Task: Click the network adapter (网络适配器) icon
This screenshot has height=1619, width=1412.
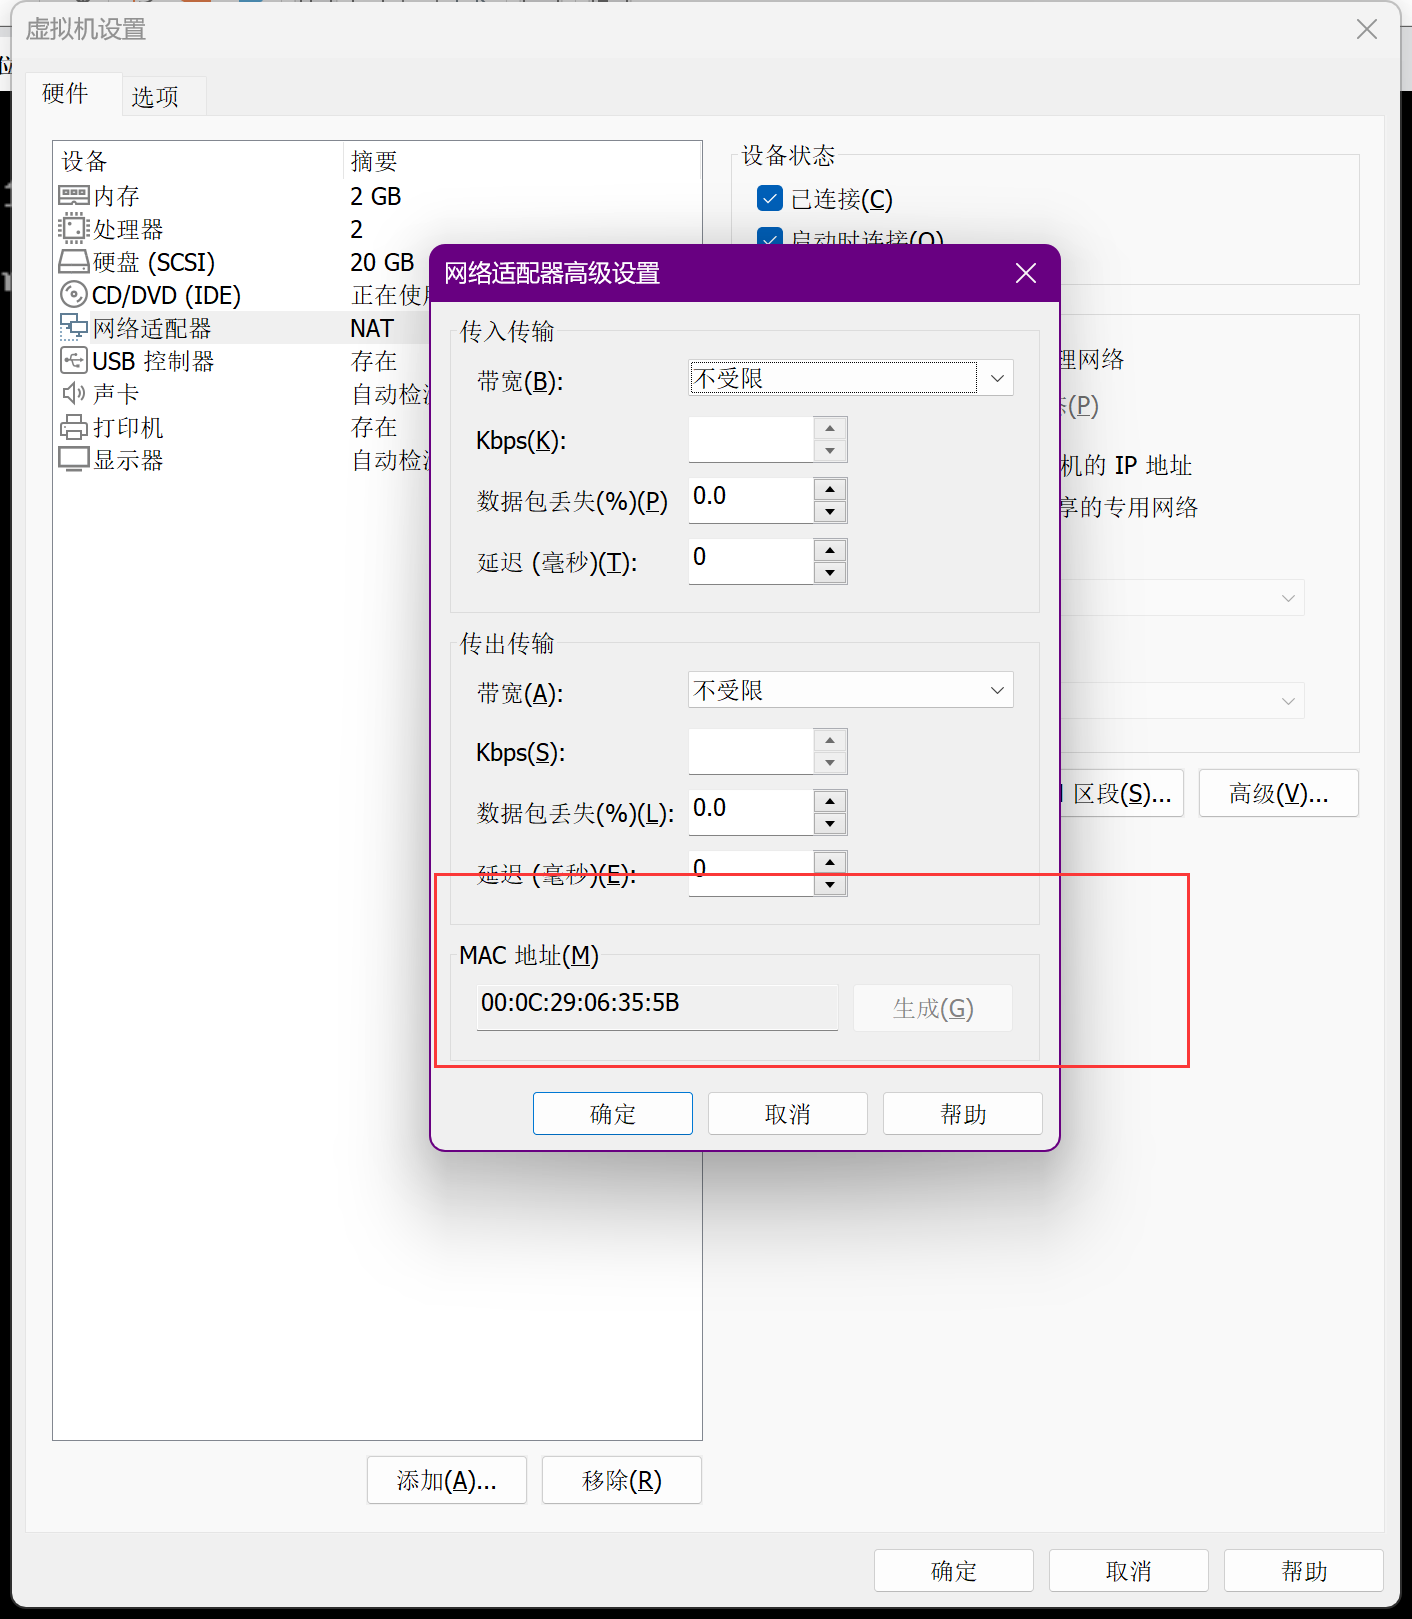Action: [x=74, y=327]
